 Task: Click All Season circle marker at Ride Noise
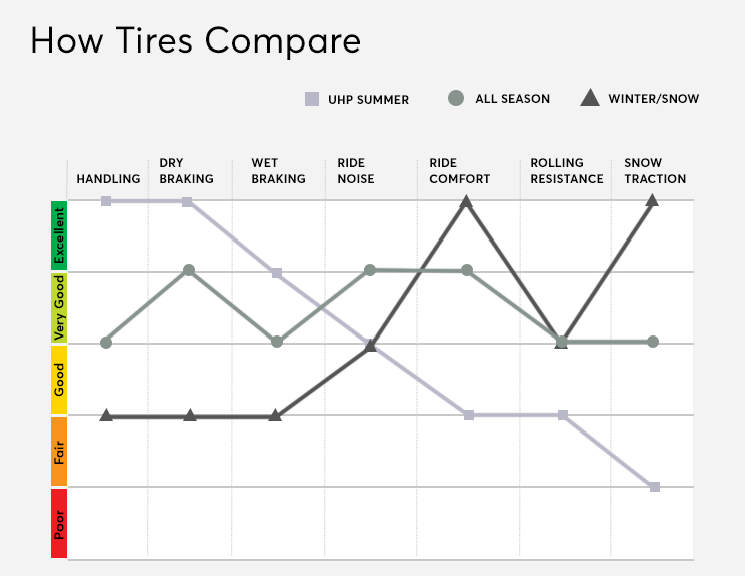coord(370,270)
